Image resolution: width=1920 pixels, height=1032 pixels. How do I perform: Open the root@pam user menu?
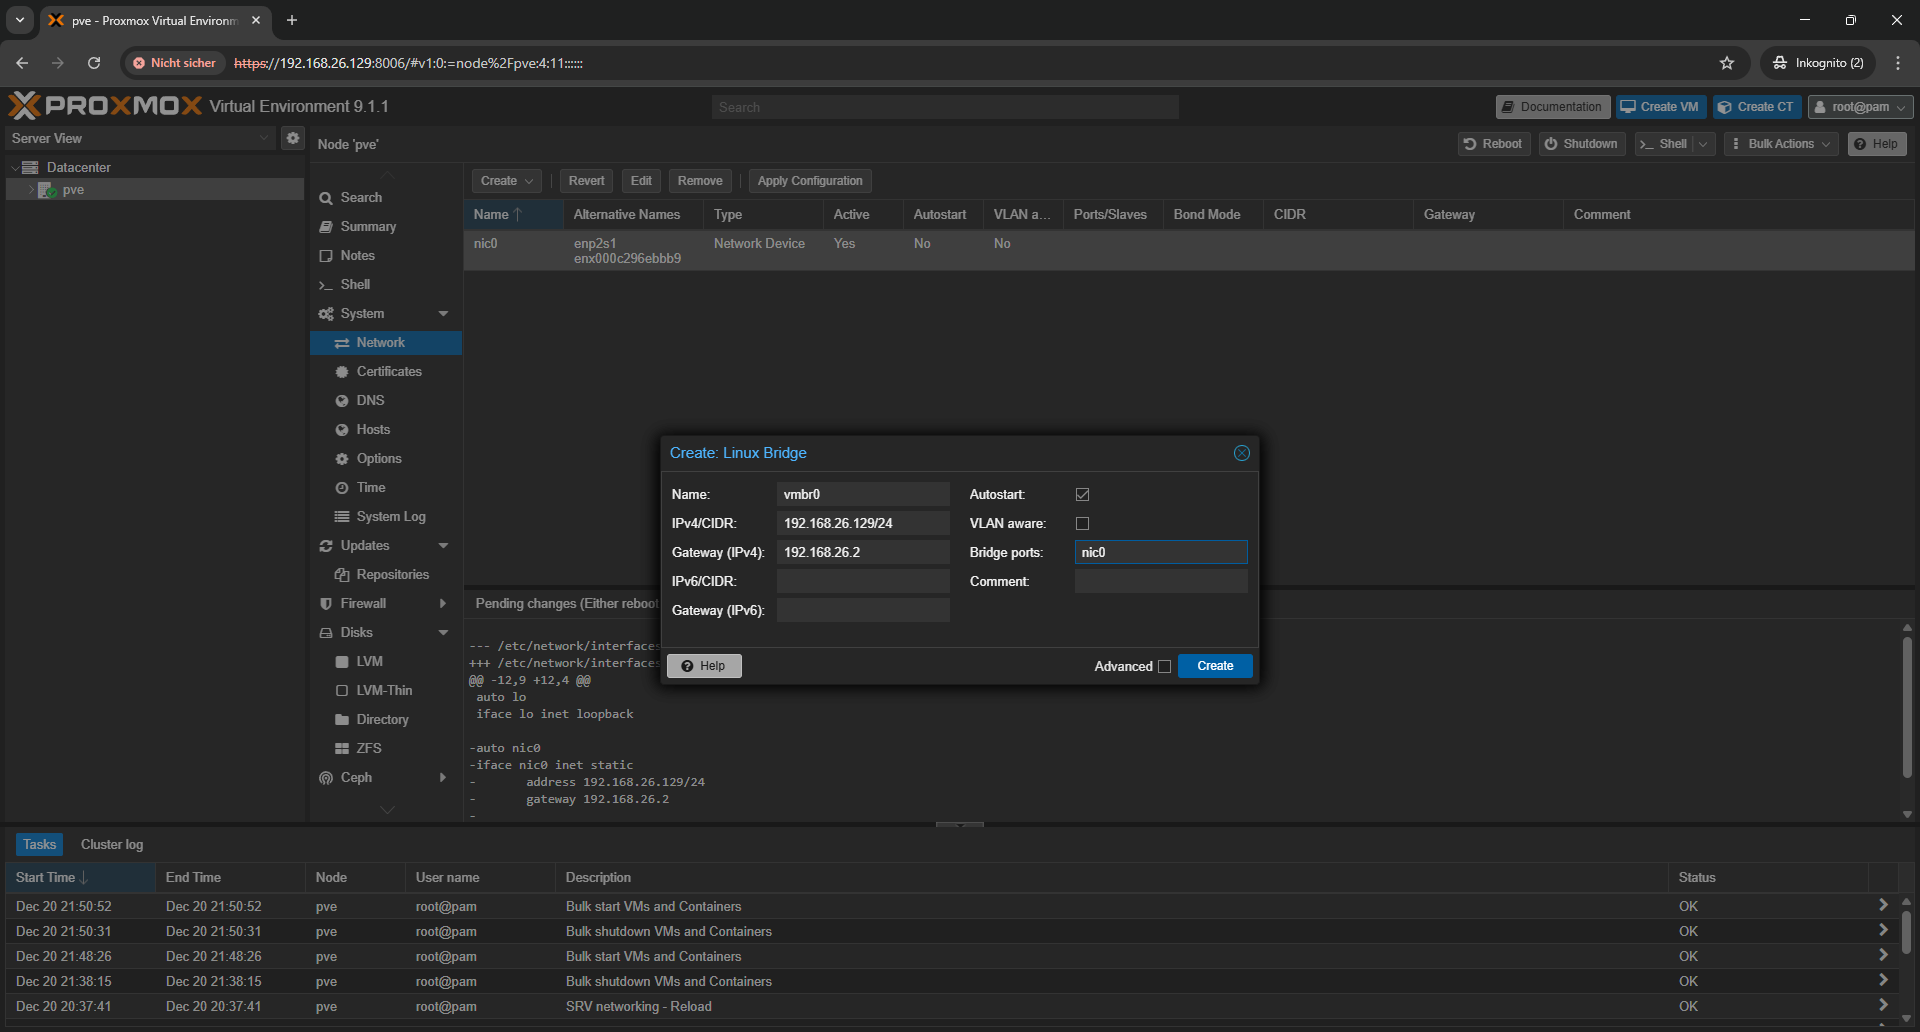pyautogui.click(x=1860, y=107)
